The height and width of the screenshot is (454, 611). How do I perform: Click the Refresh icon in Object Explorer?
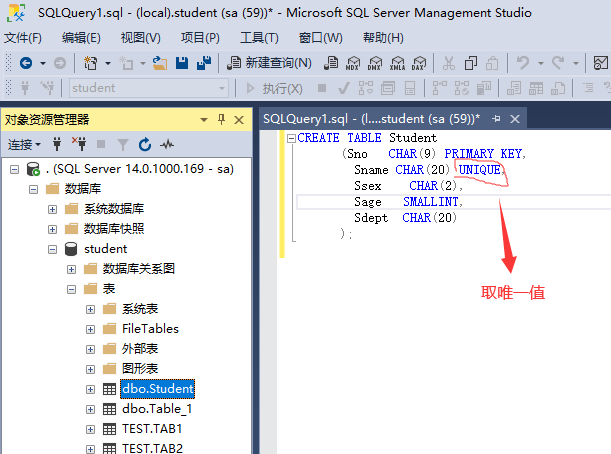[x=145, y=145]
